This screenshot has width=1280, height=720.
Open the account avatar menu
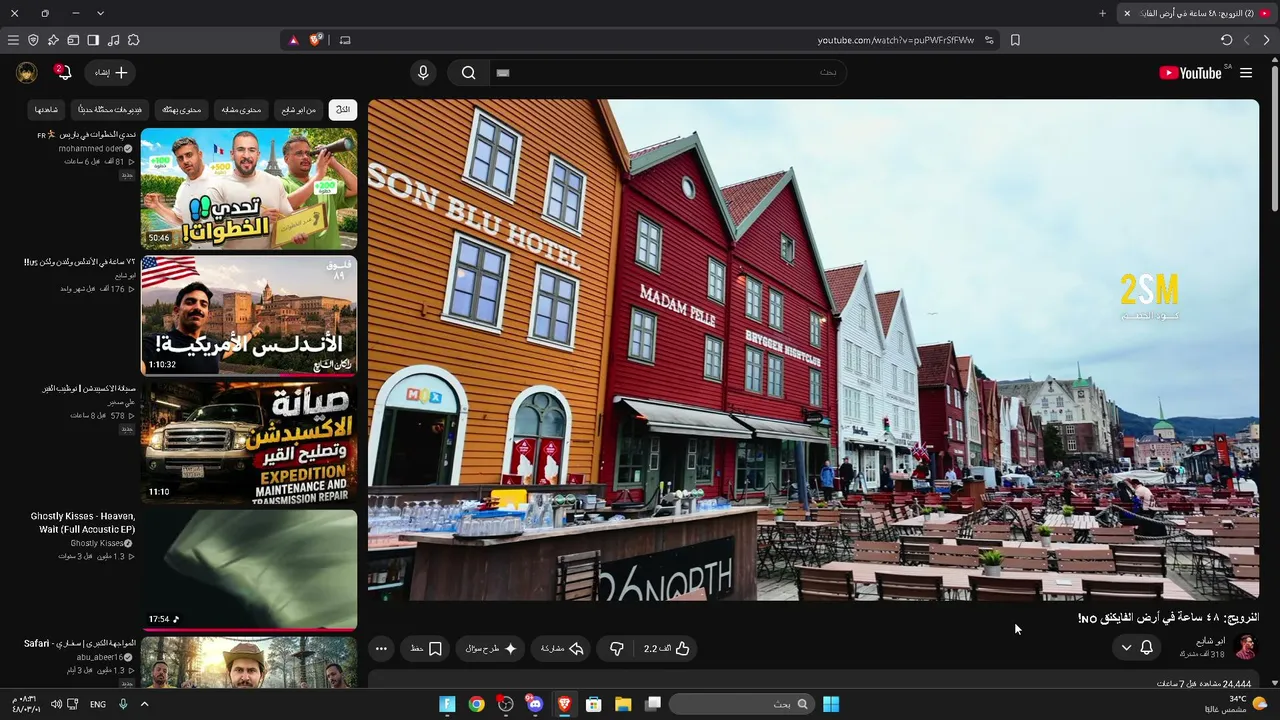coord(27,73)
